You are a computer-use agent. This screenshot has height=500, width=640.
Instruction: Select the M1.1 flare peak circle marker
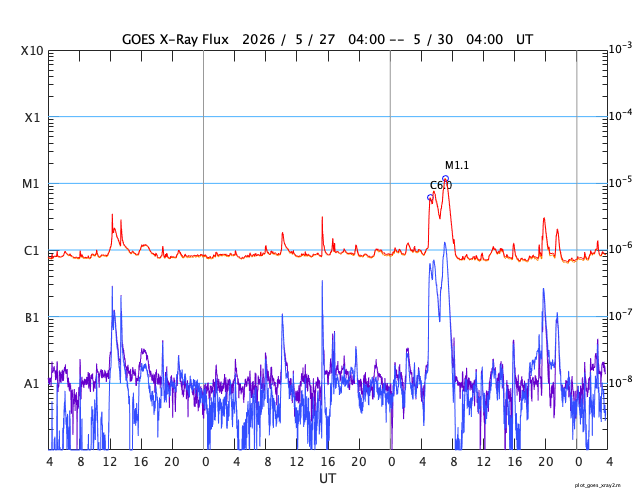tap(445, 178)
